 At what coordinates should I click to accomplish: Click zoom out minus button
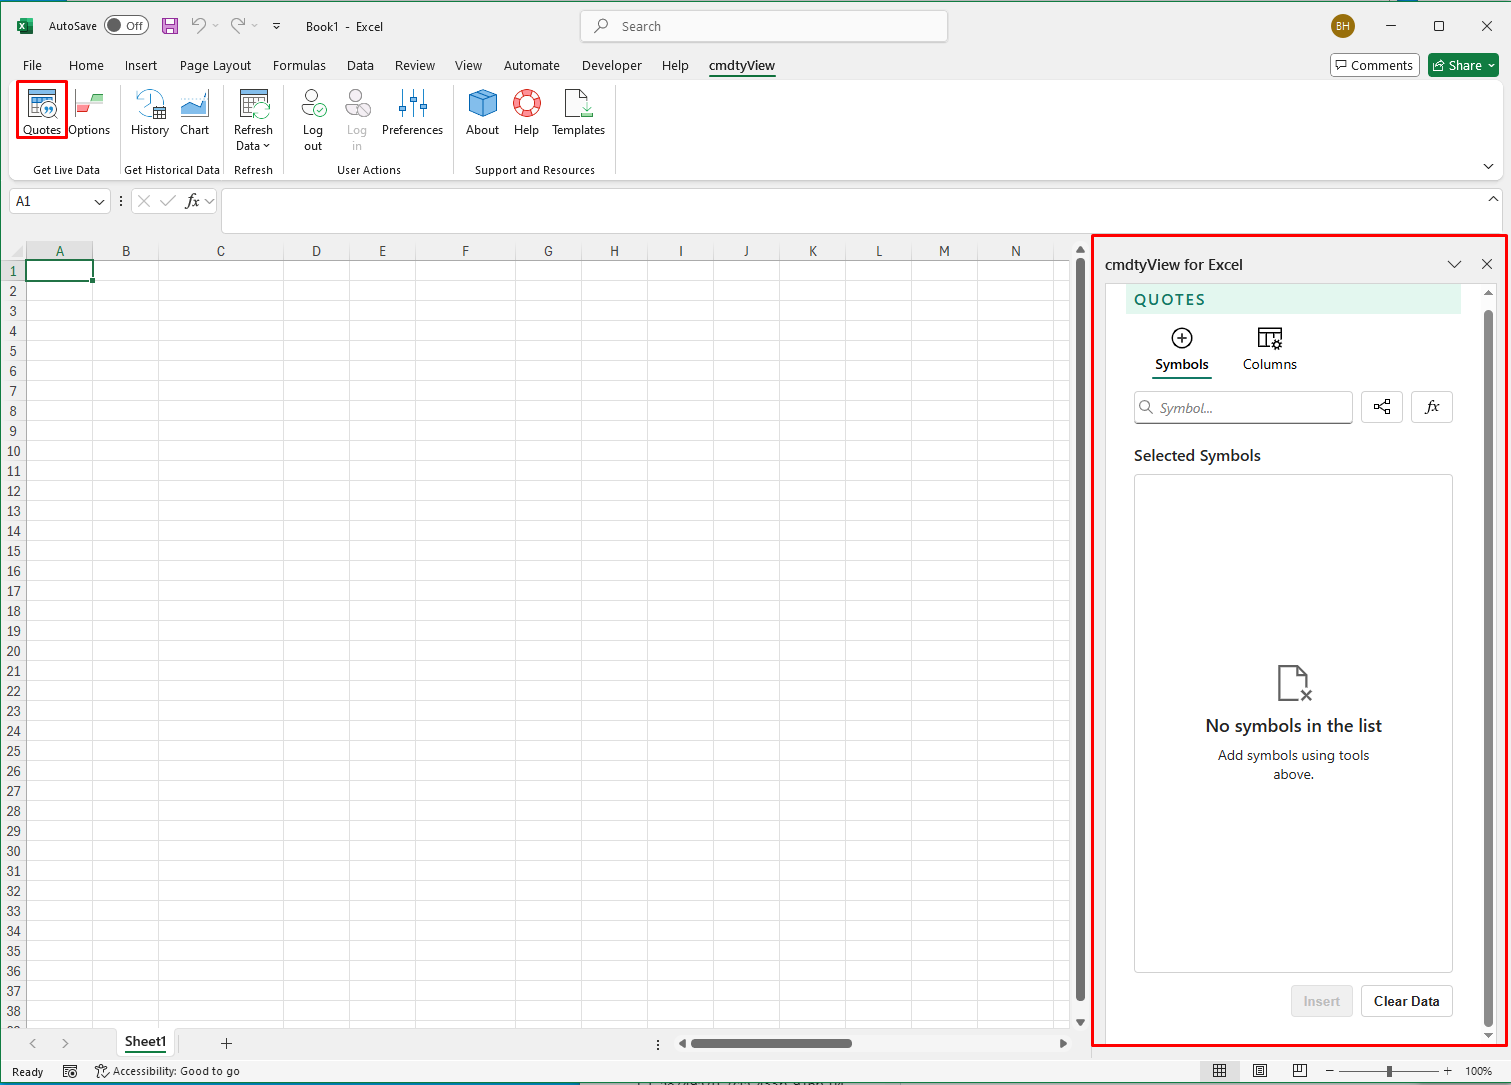coord(1330,1071)
